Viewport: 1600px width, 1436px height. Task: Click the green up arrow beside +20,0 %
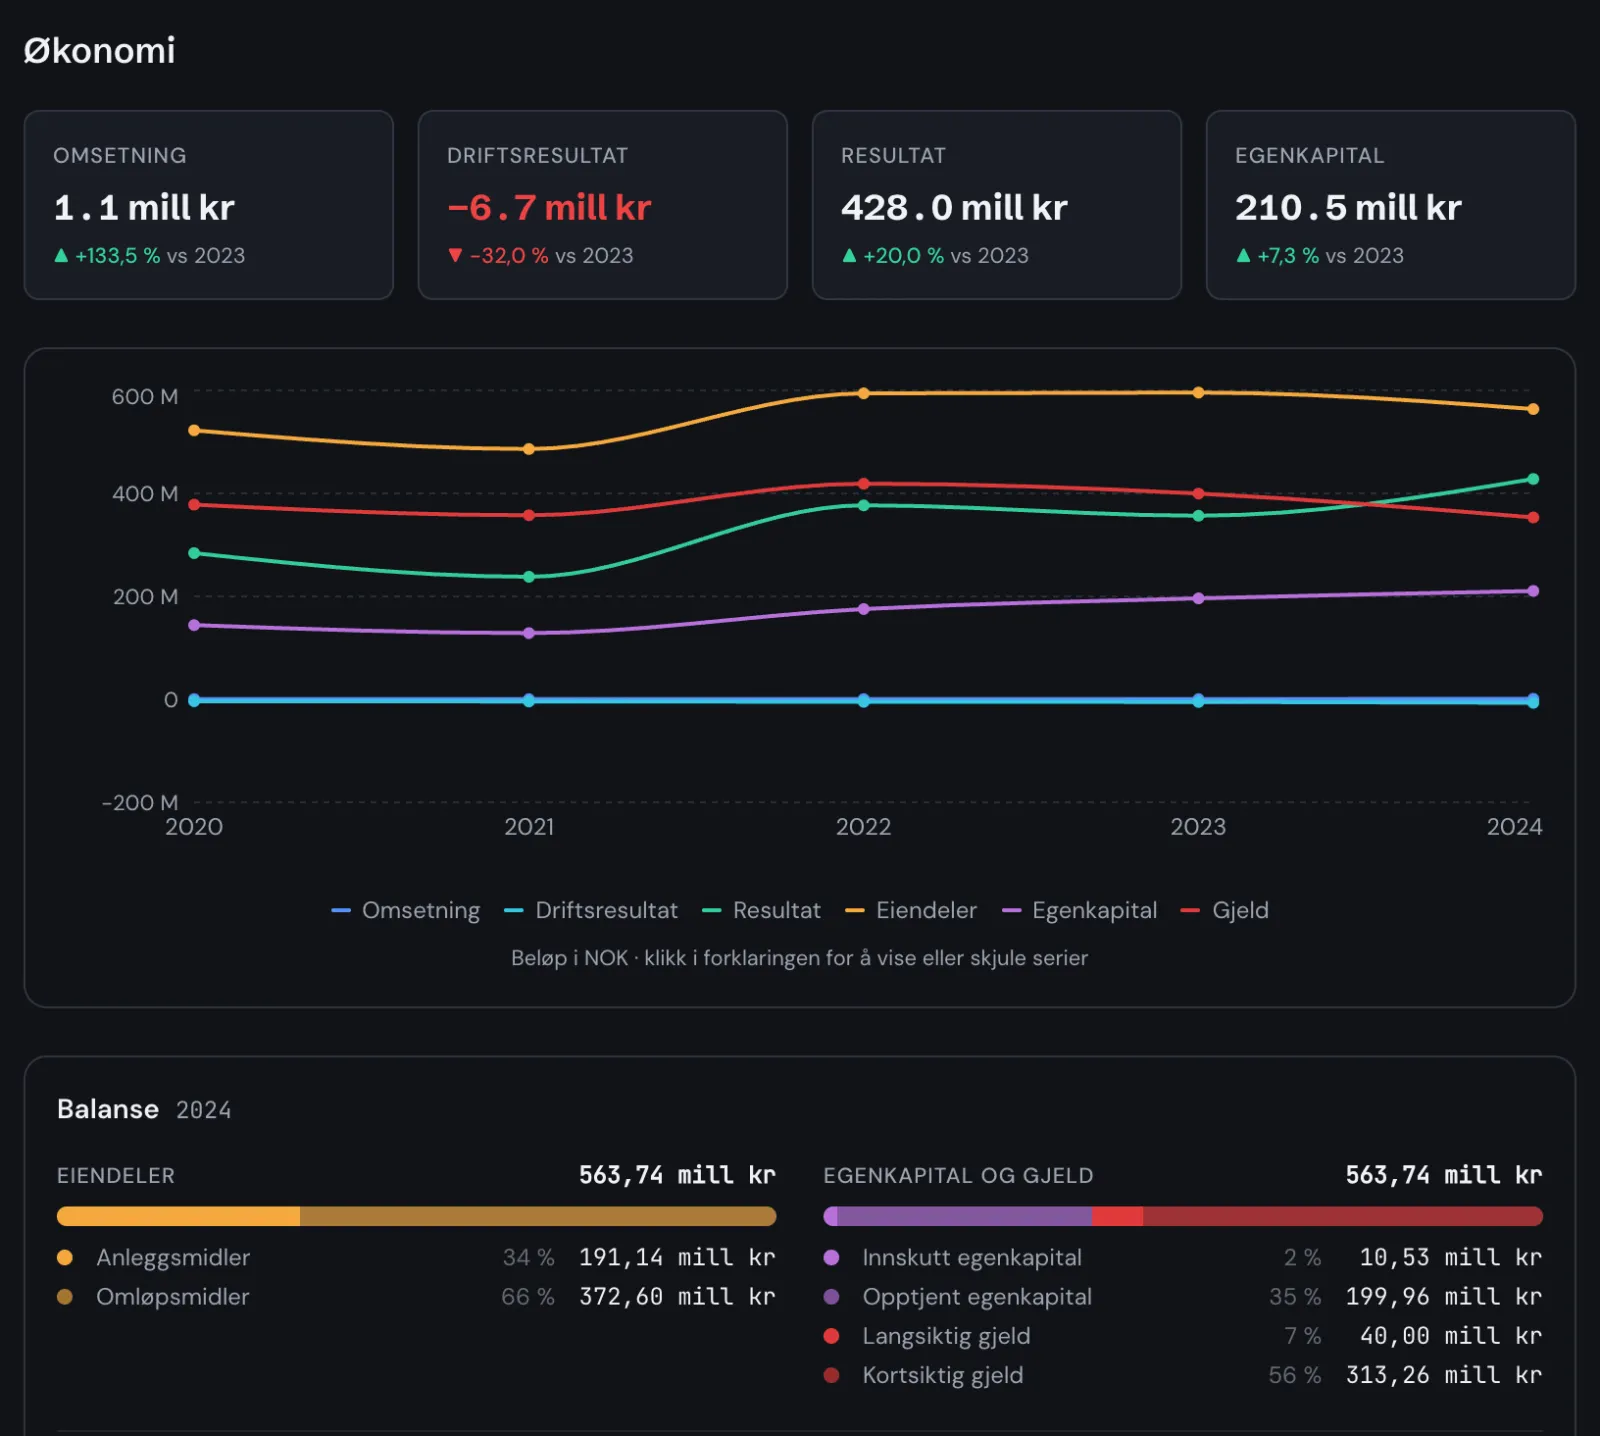click(849, 255)
